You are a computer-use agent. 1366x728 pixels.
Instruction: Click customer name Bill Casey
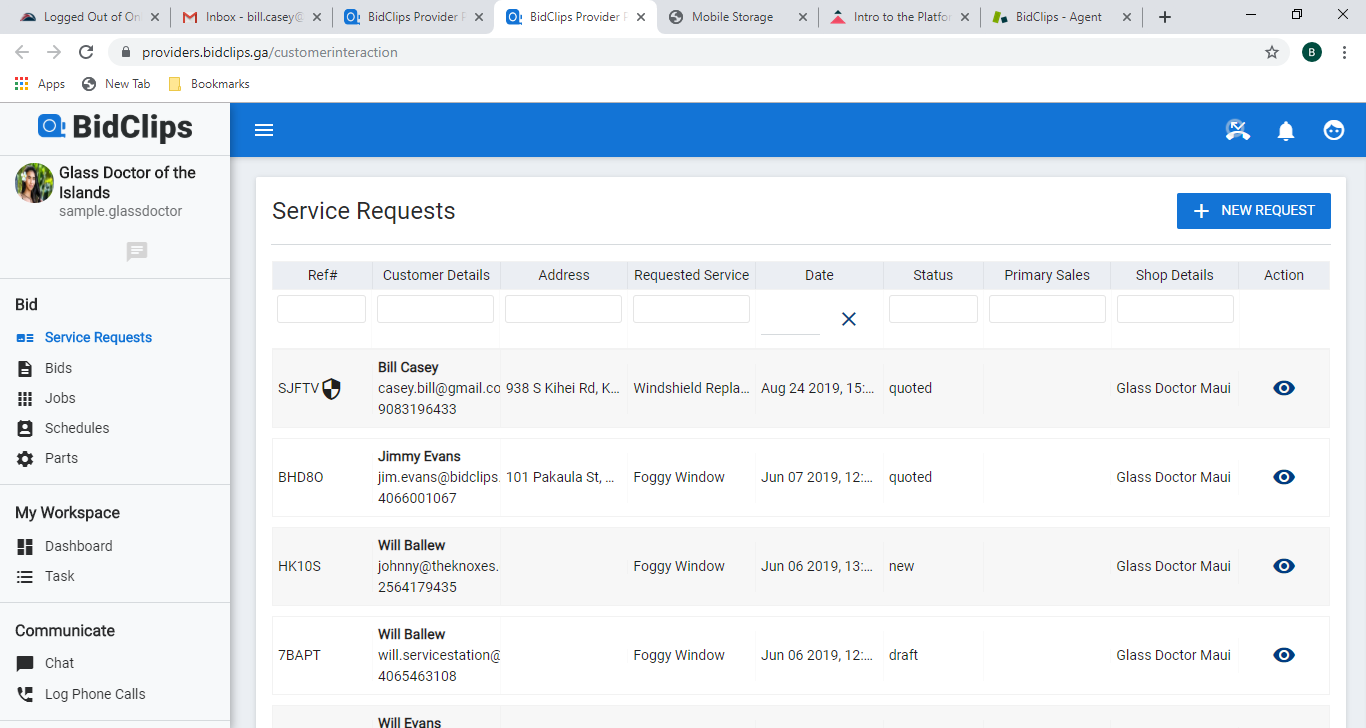(x=408, y=367)
